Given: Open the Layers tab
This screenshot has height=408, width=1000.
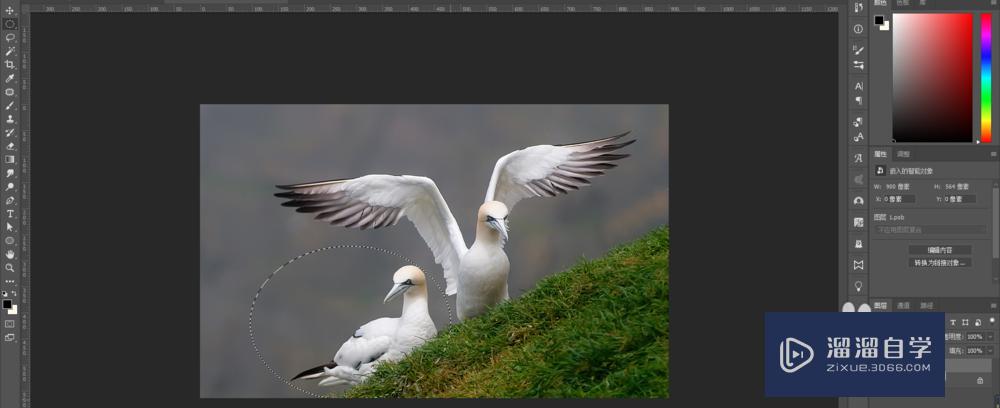Looking at the screenshot, I should coord(881,305).
